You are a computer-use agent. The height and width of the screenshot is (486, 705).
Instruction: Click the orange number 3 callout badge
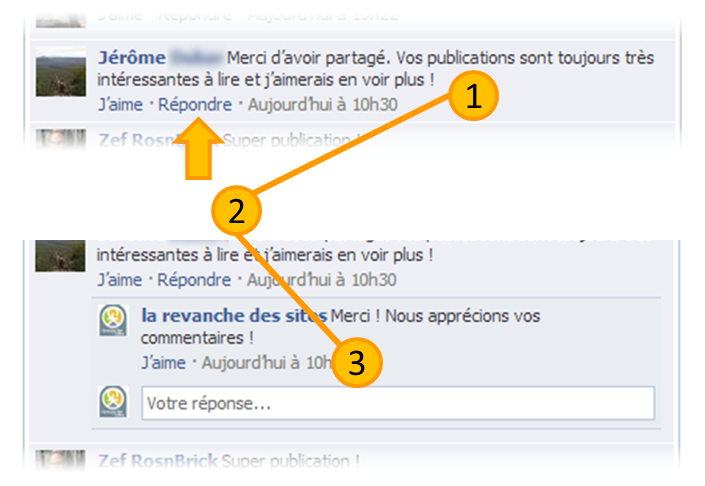tap(357, 363)
